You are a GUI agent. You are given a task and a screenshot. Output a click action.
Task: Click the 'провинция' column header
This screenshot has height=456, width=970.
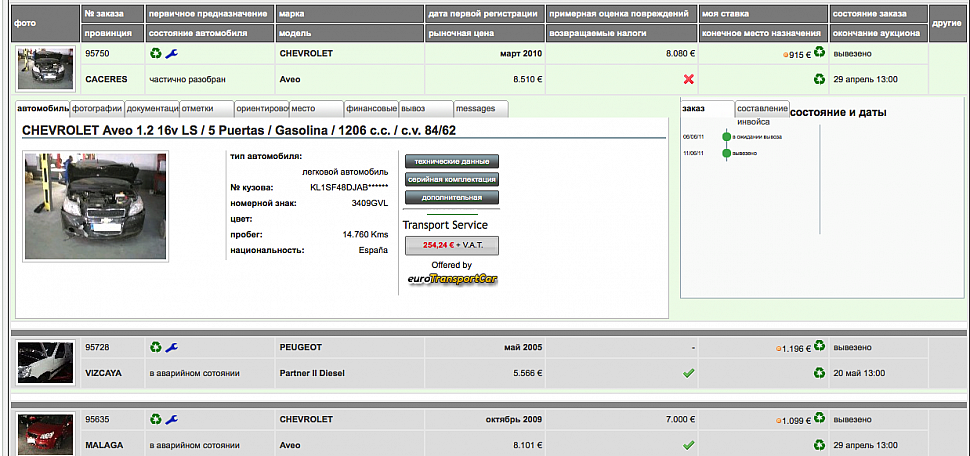click(112, 33)
